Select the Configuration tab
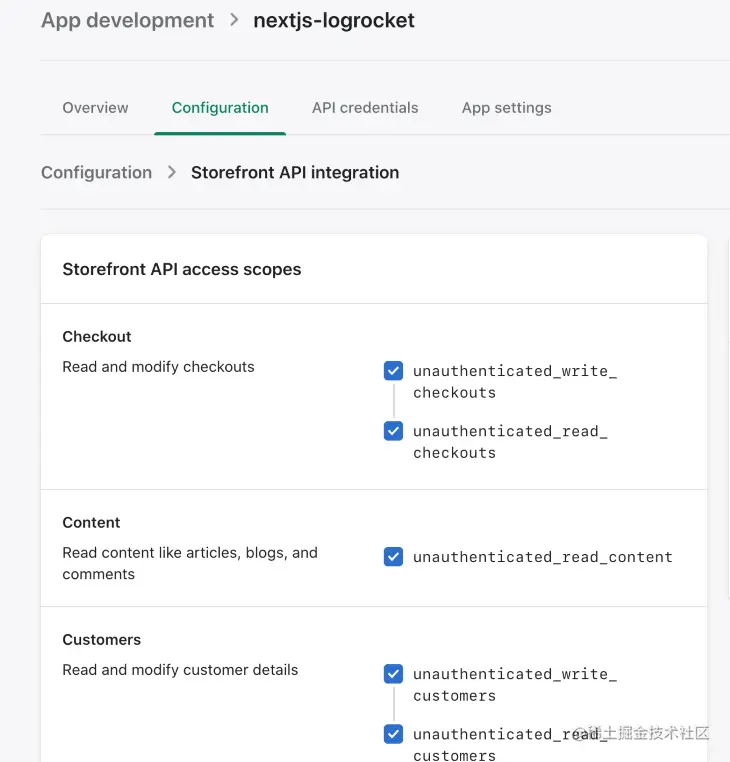The height and width of the screenshot is (762, 730). [x=220, y=108]
